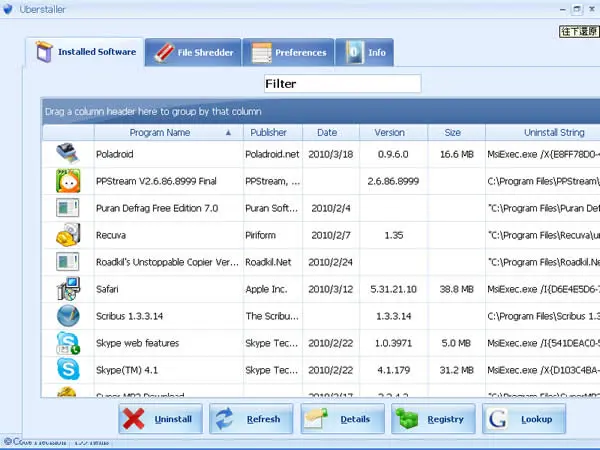Click the Puran Defrag program icon
The height and width of the screenshot is (450, 600).
[68, 208]
